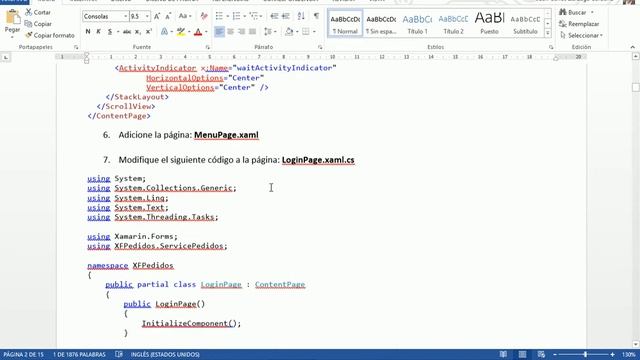The width and height of the screenshot is (640, 360).
Task: Apply text effects with the outlined A icon
Action: tap(164, 31)
